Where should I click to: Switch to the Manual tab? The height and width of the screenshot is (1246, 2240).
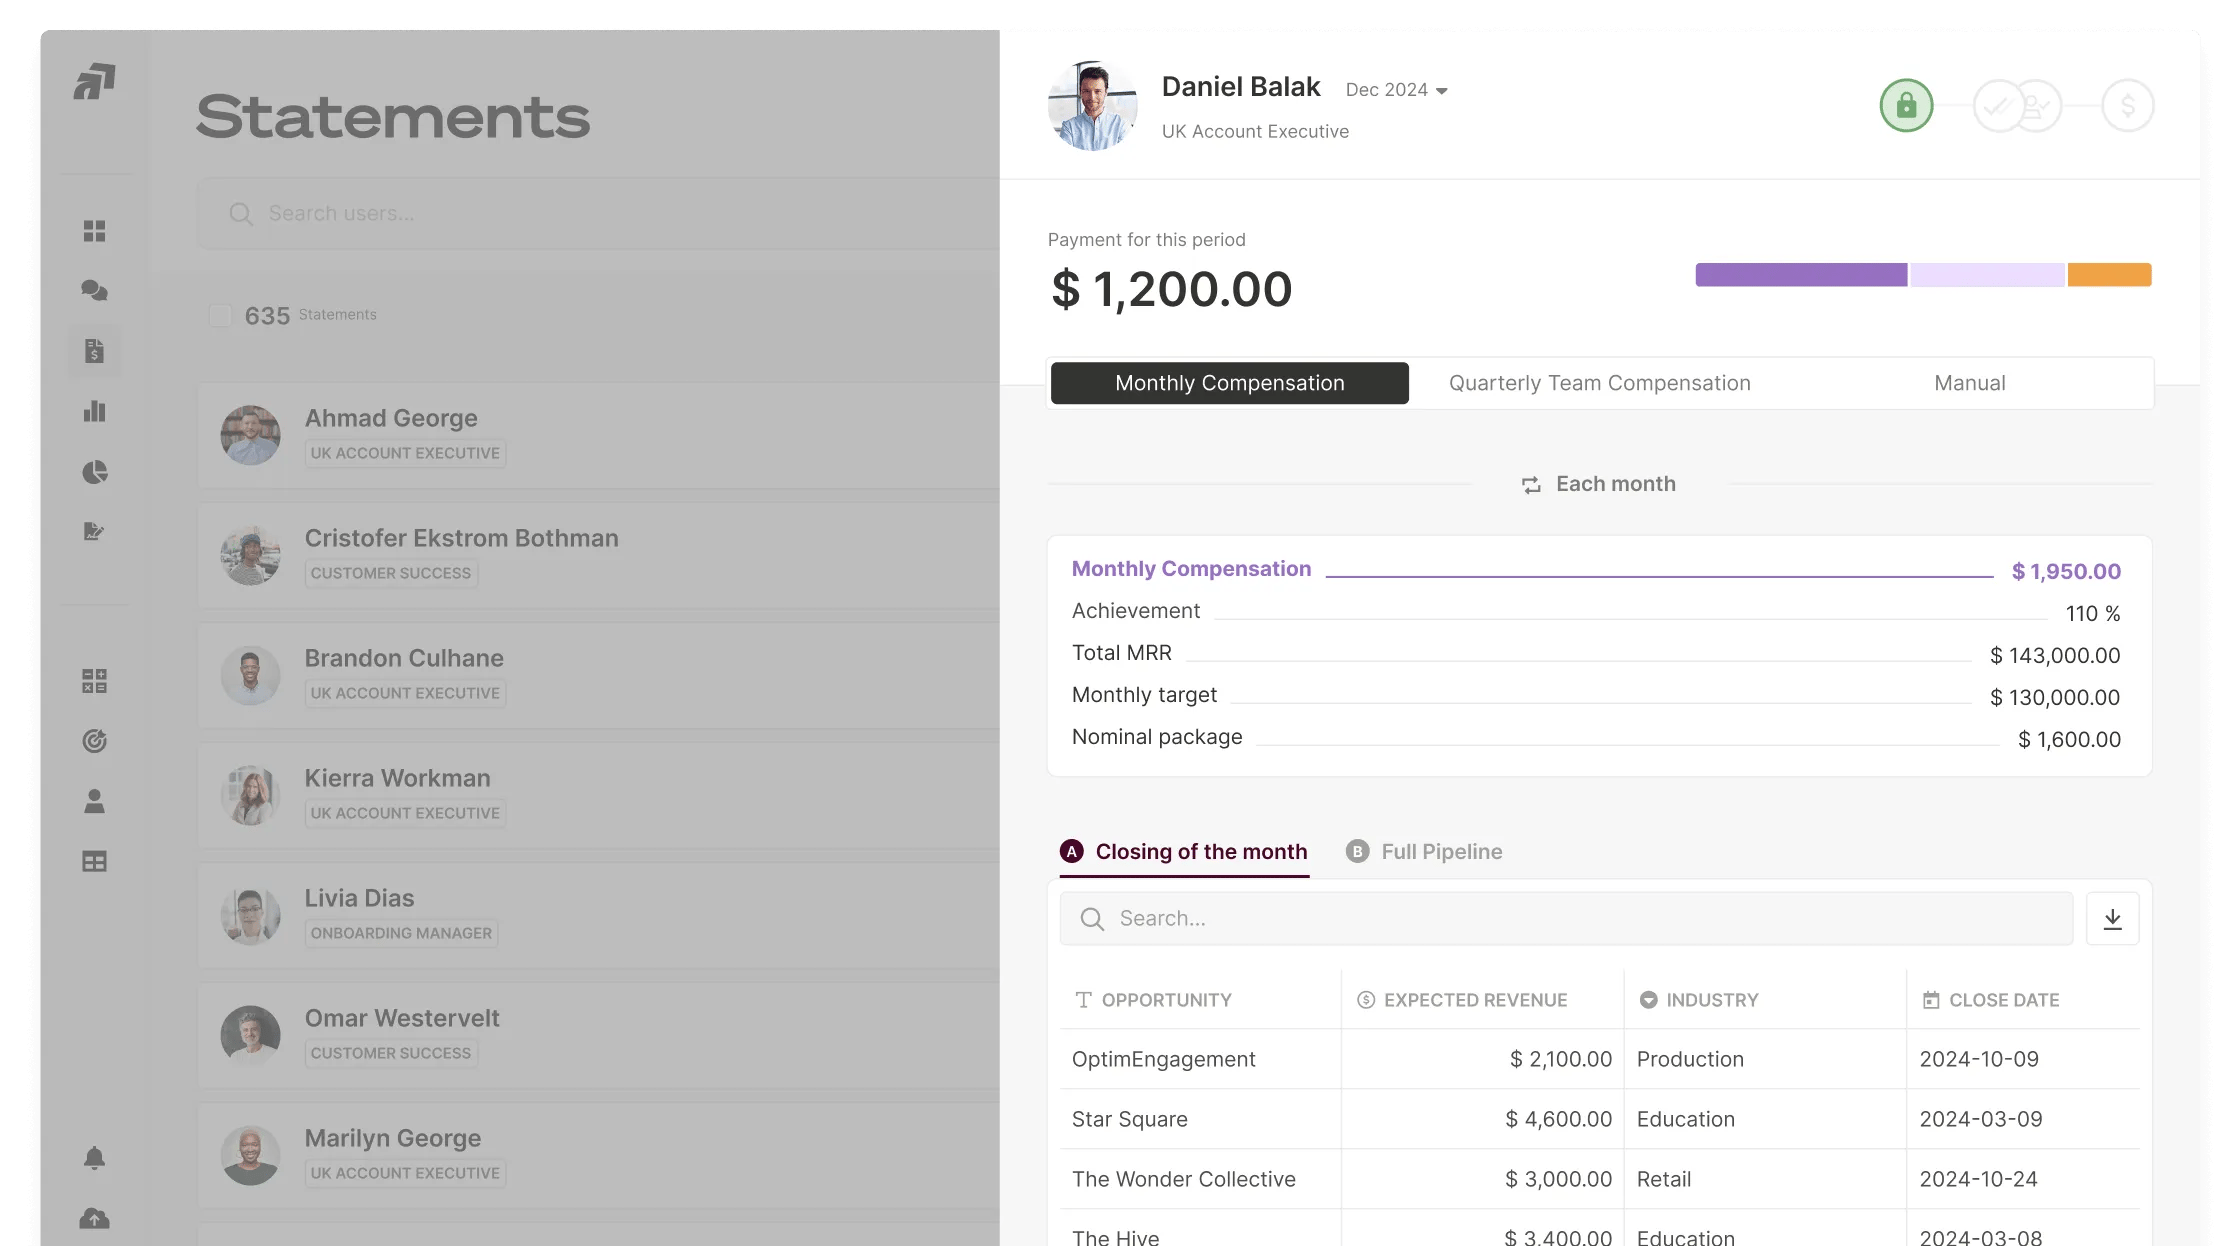(1969, 383)
